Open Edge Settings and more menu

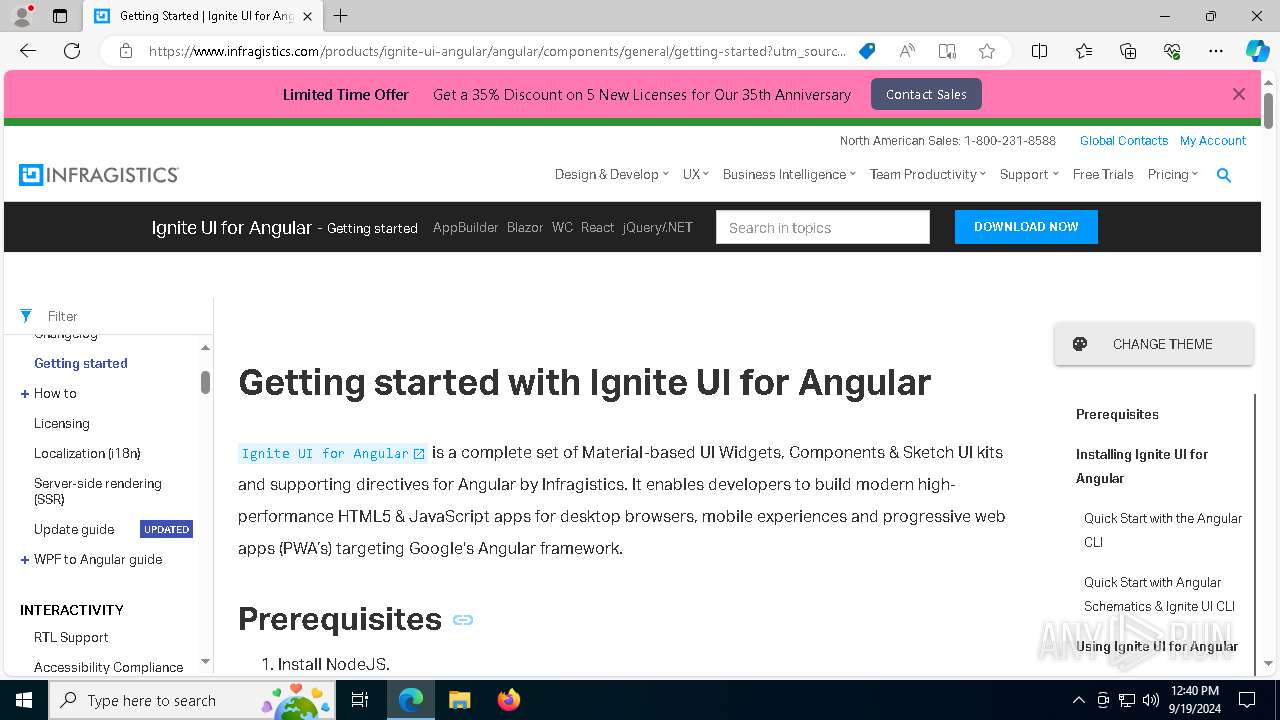[x=1216, y=51]
